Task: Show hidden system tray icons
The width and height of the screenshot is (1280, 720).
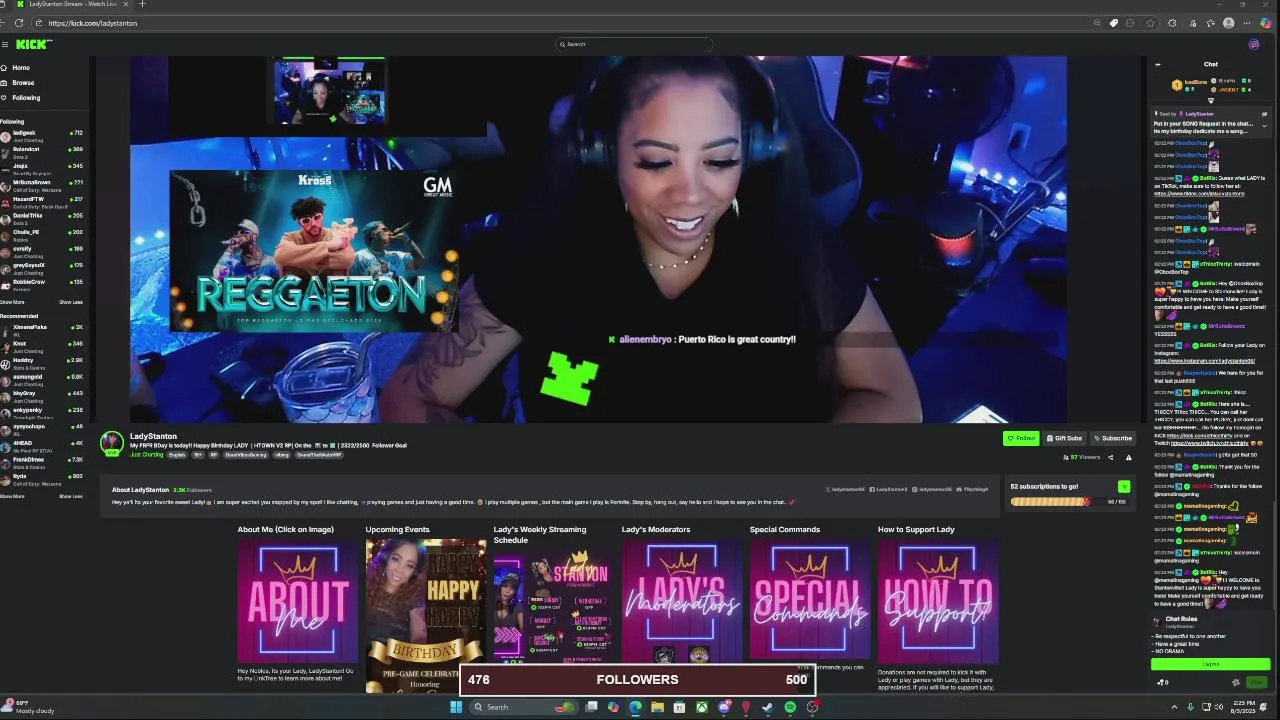Action: click(1175, 707)
